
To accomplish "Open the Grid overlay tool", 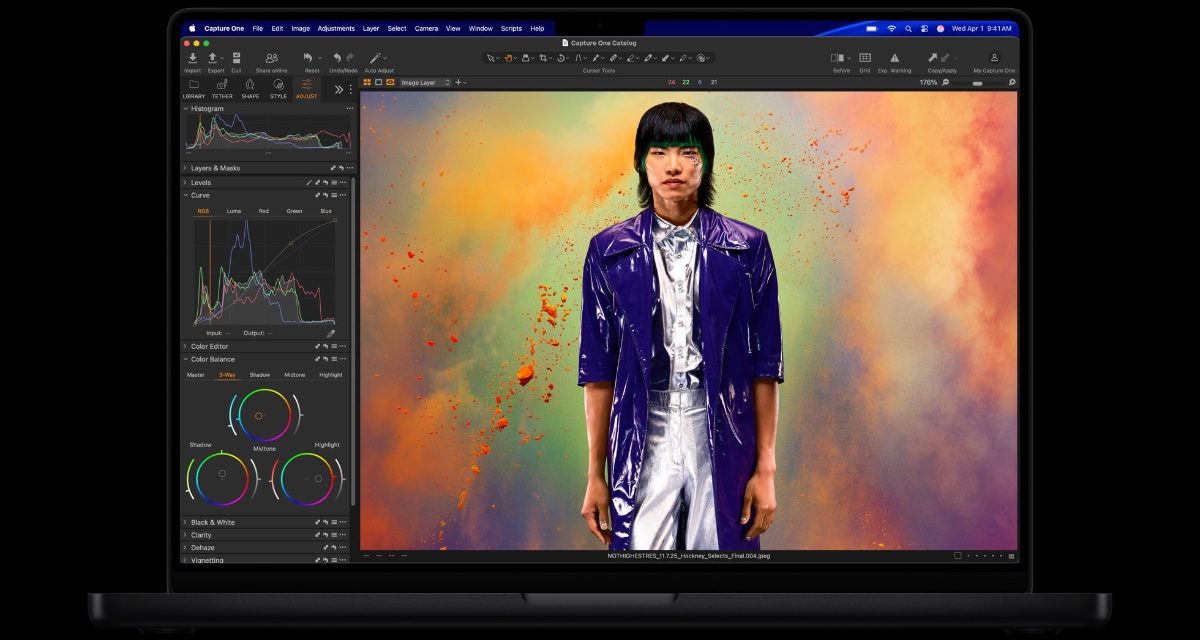I will [865, 57].
